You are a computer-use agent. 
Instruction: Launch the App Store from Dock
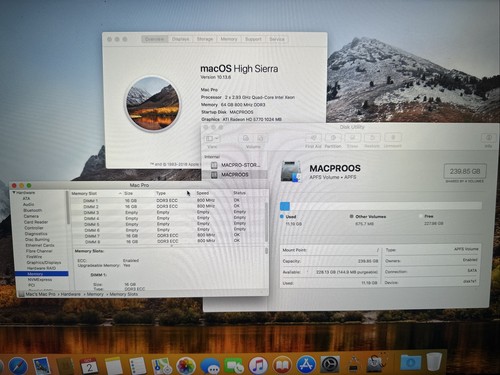306,365
